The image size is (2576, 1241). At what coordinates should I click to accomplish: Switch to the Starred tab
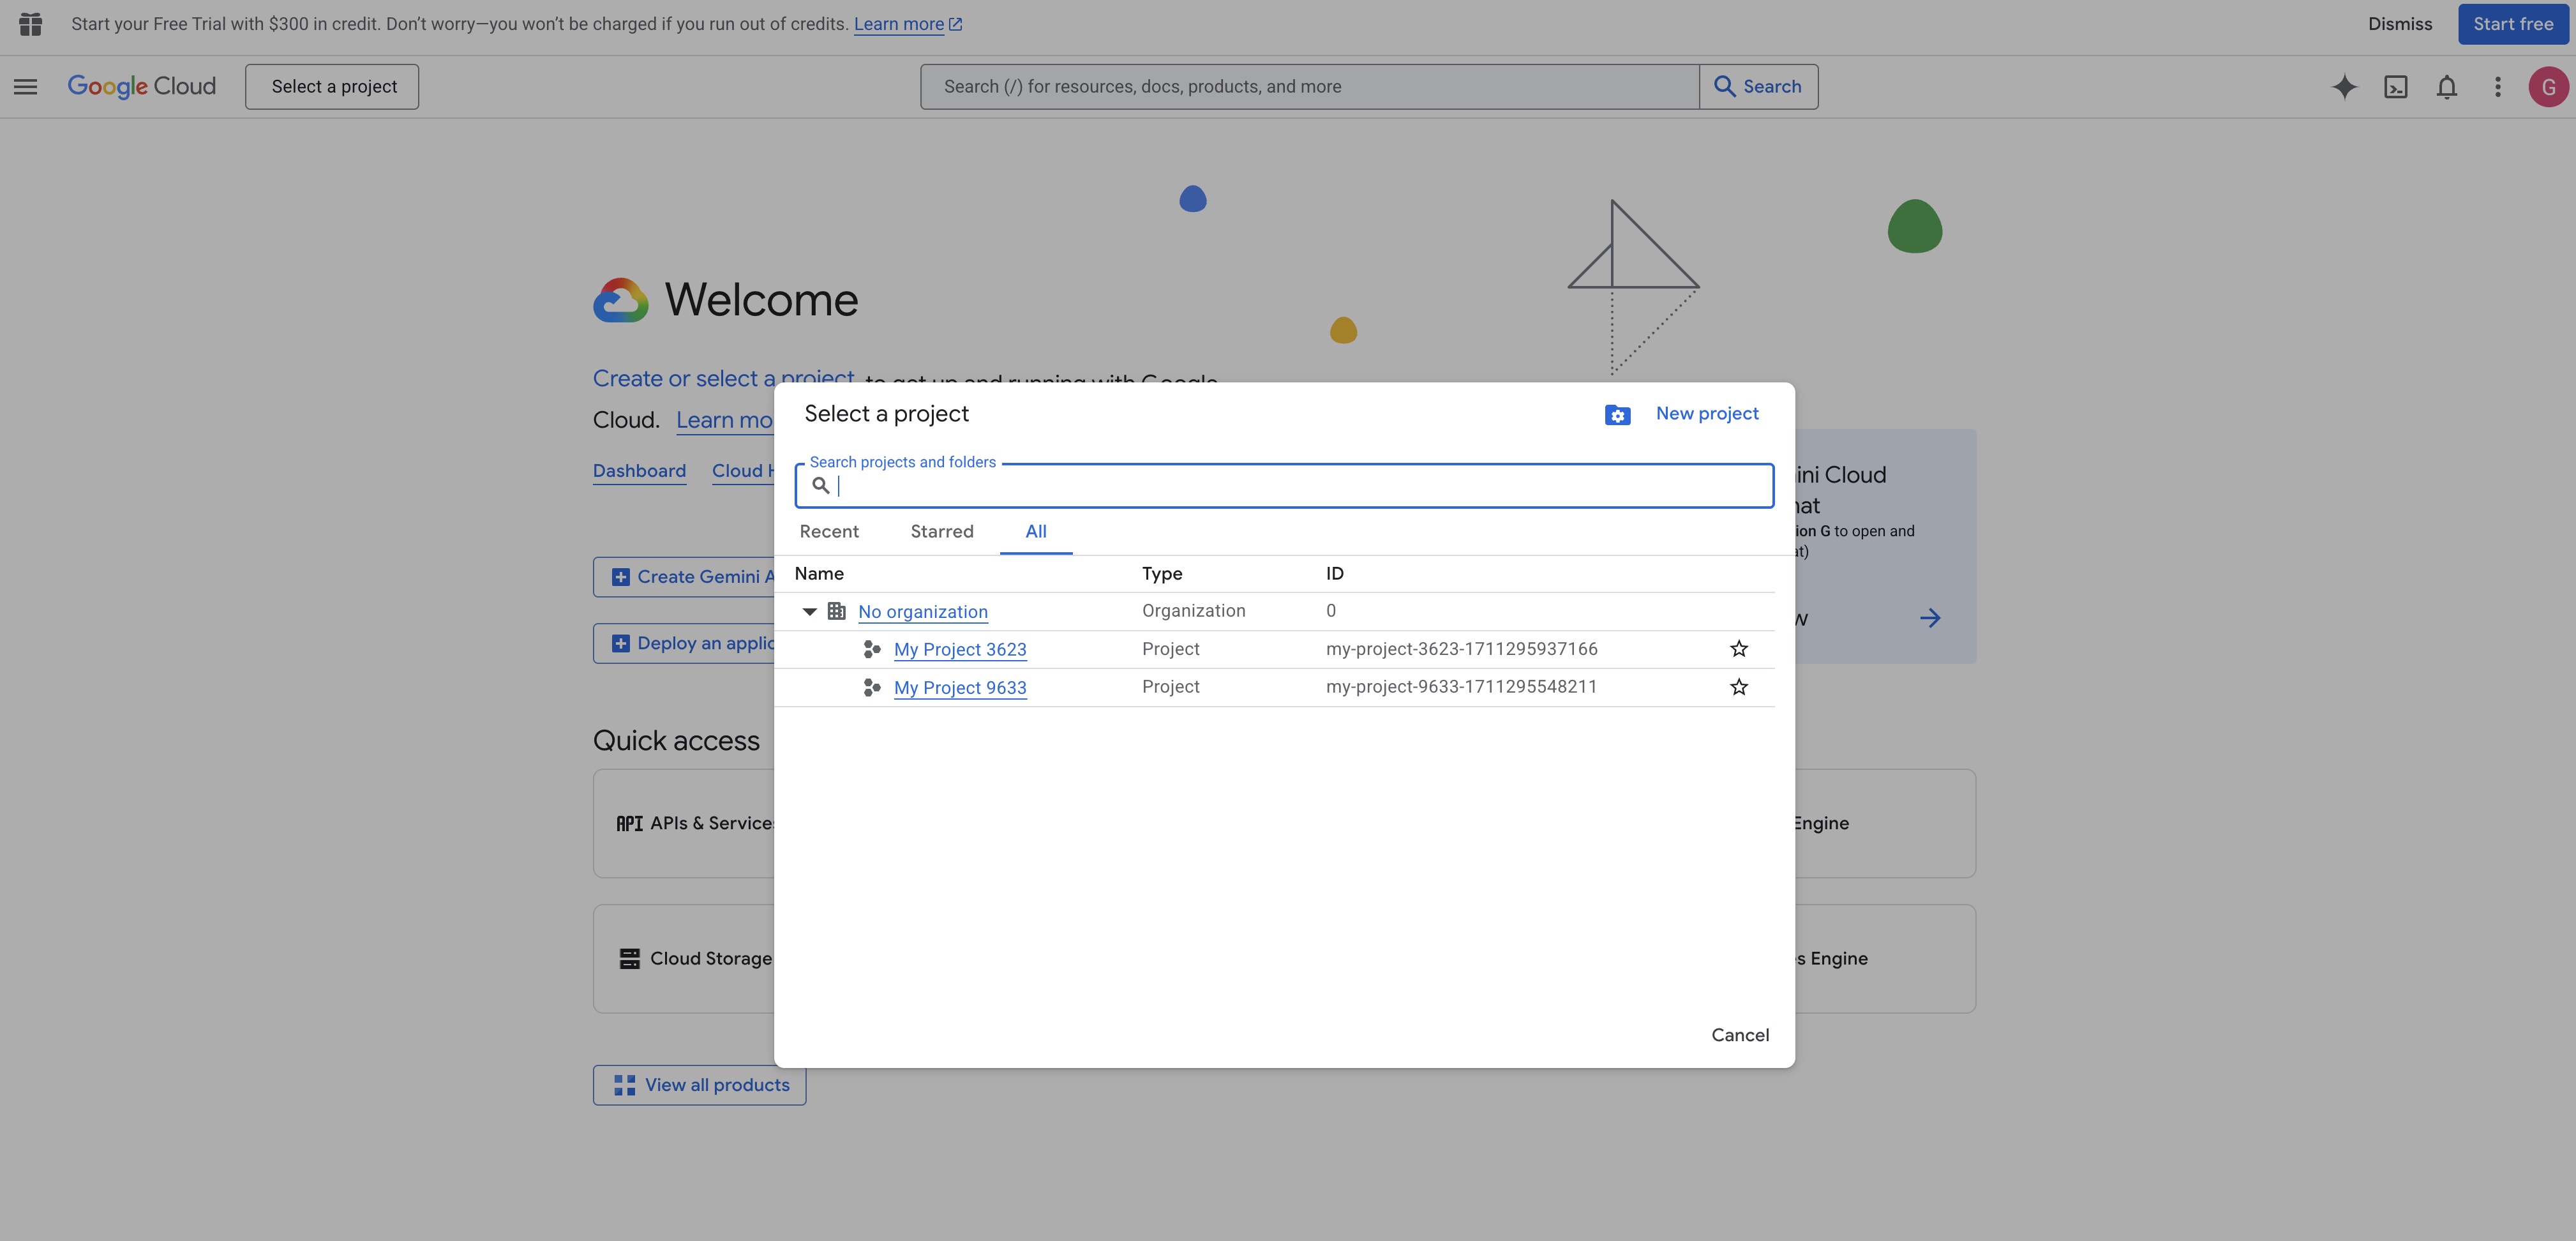pyautogui.click(x=942, y=531)
